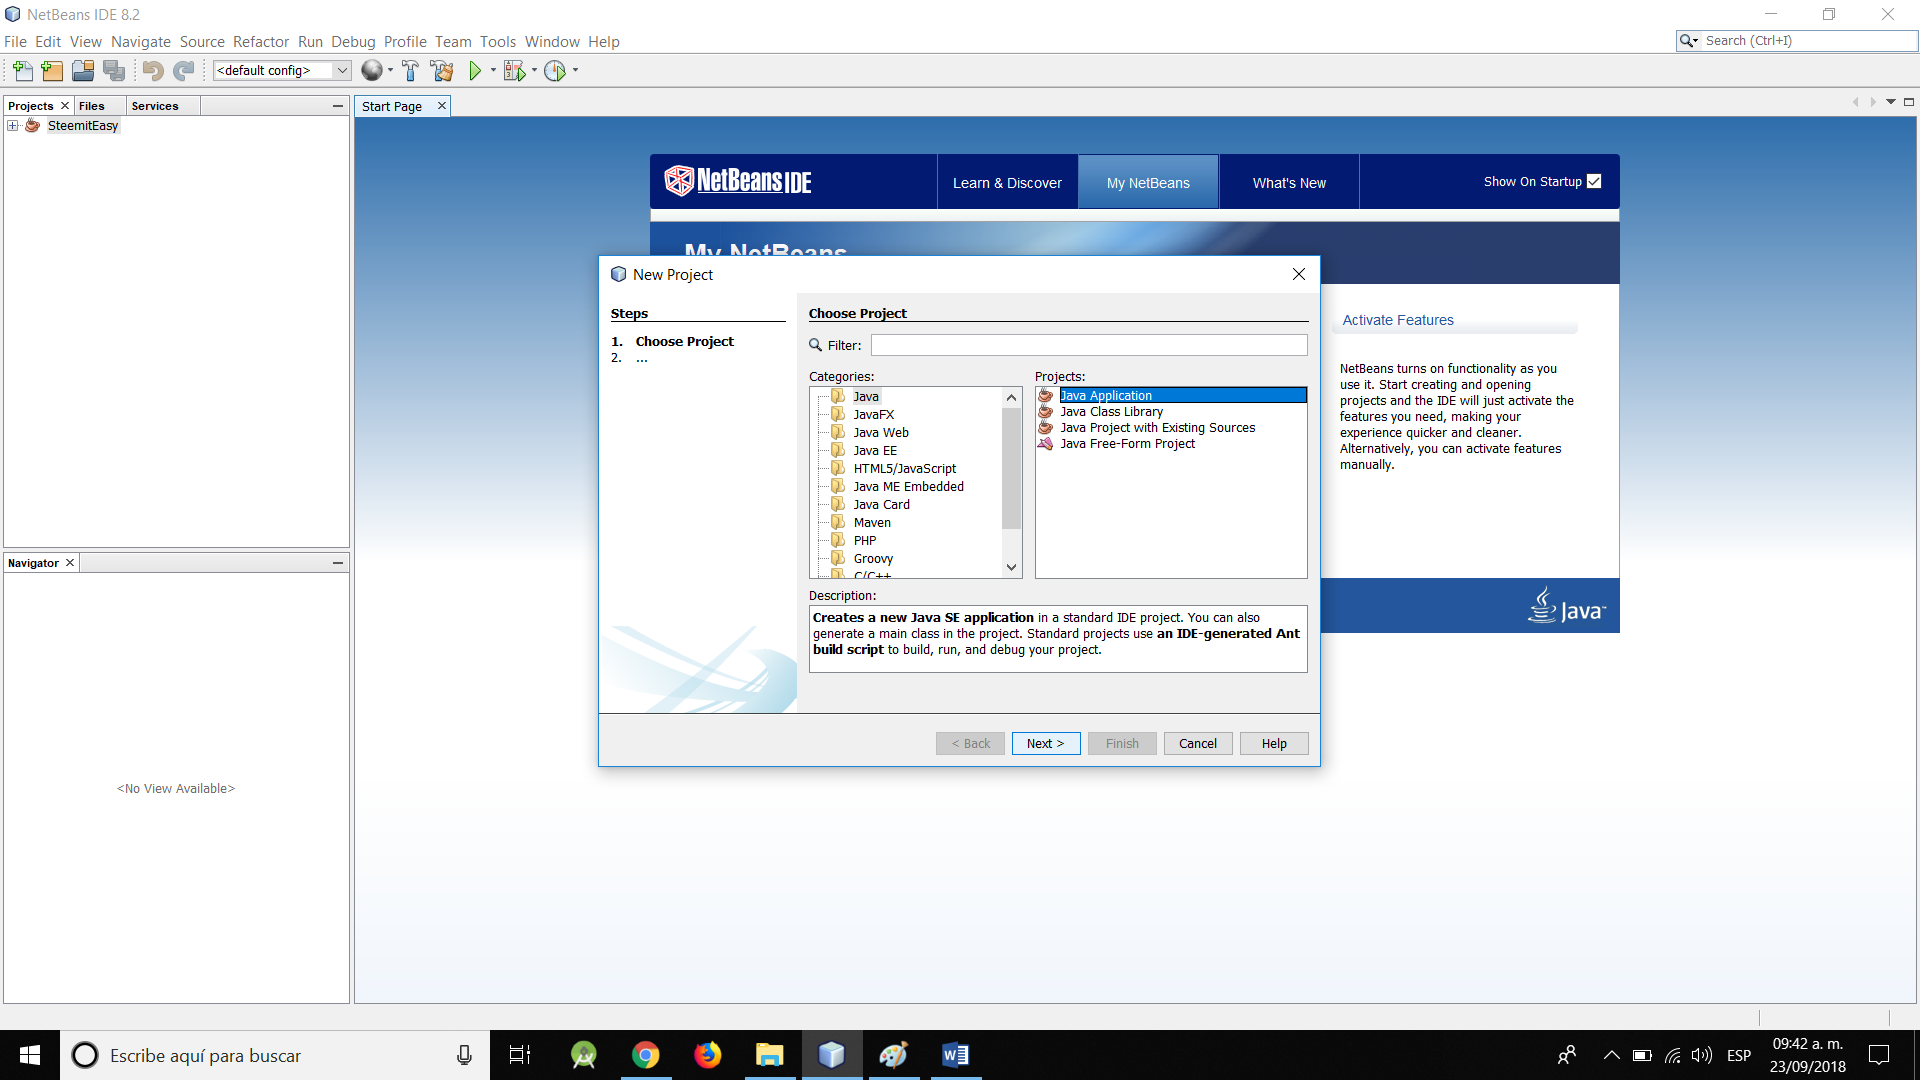
Task: Click the Categories list scrollbar thumb
Action: click(1012, 467)
